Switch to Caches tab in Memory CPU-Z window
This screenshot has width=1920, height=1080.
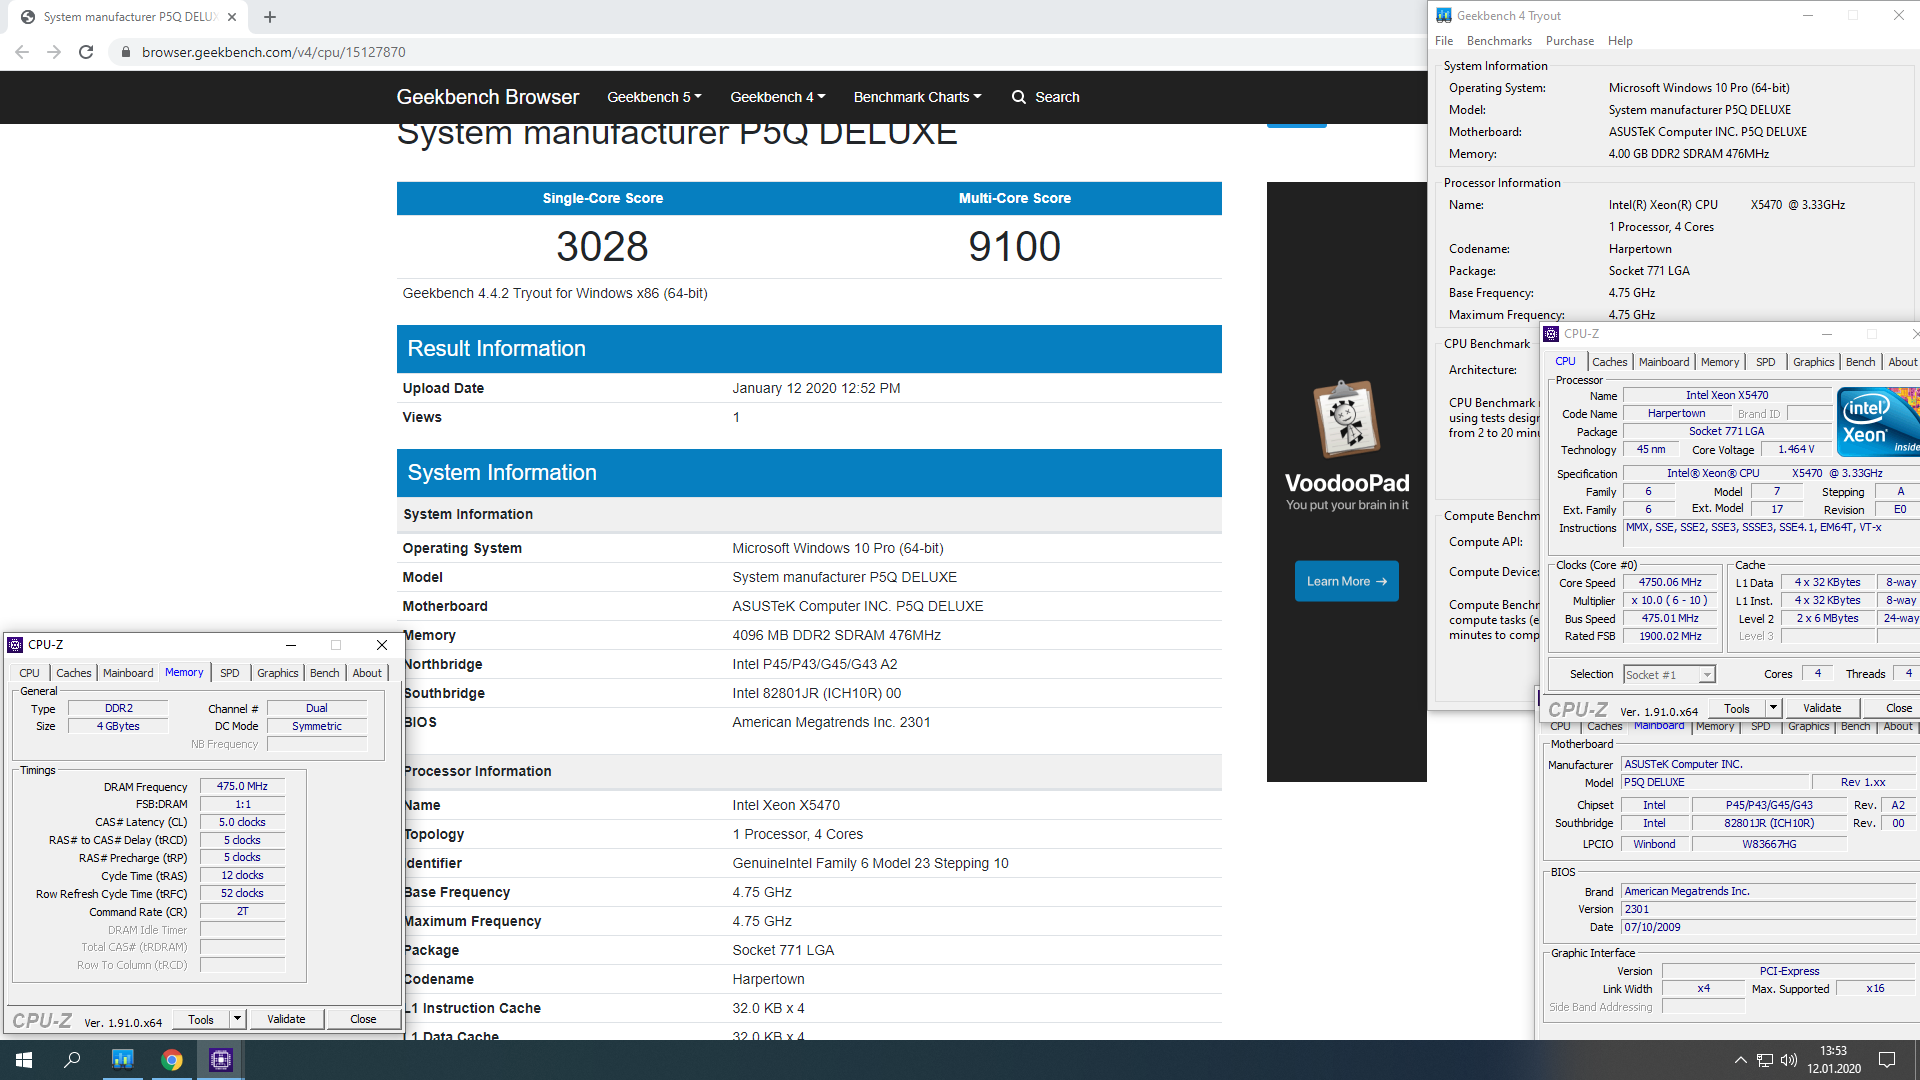pos(74,673)
